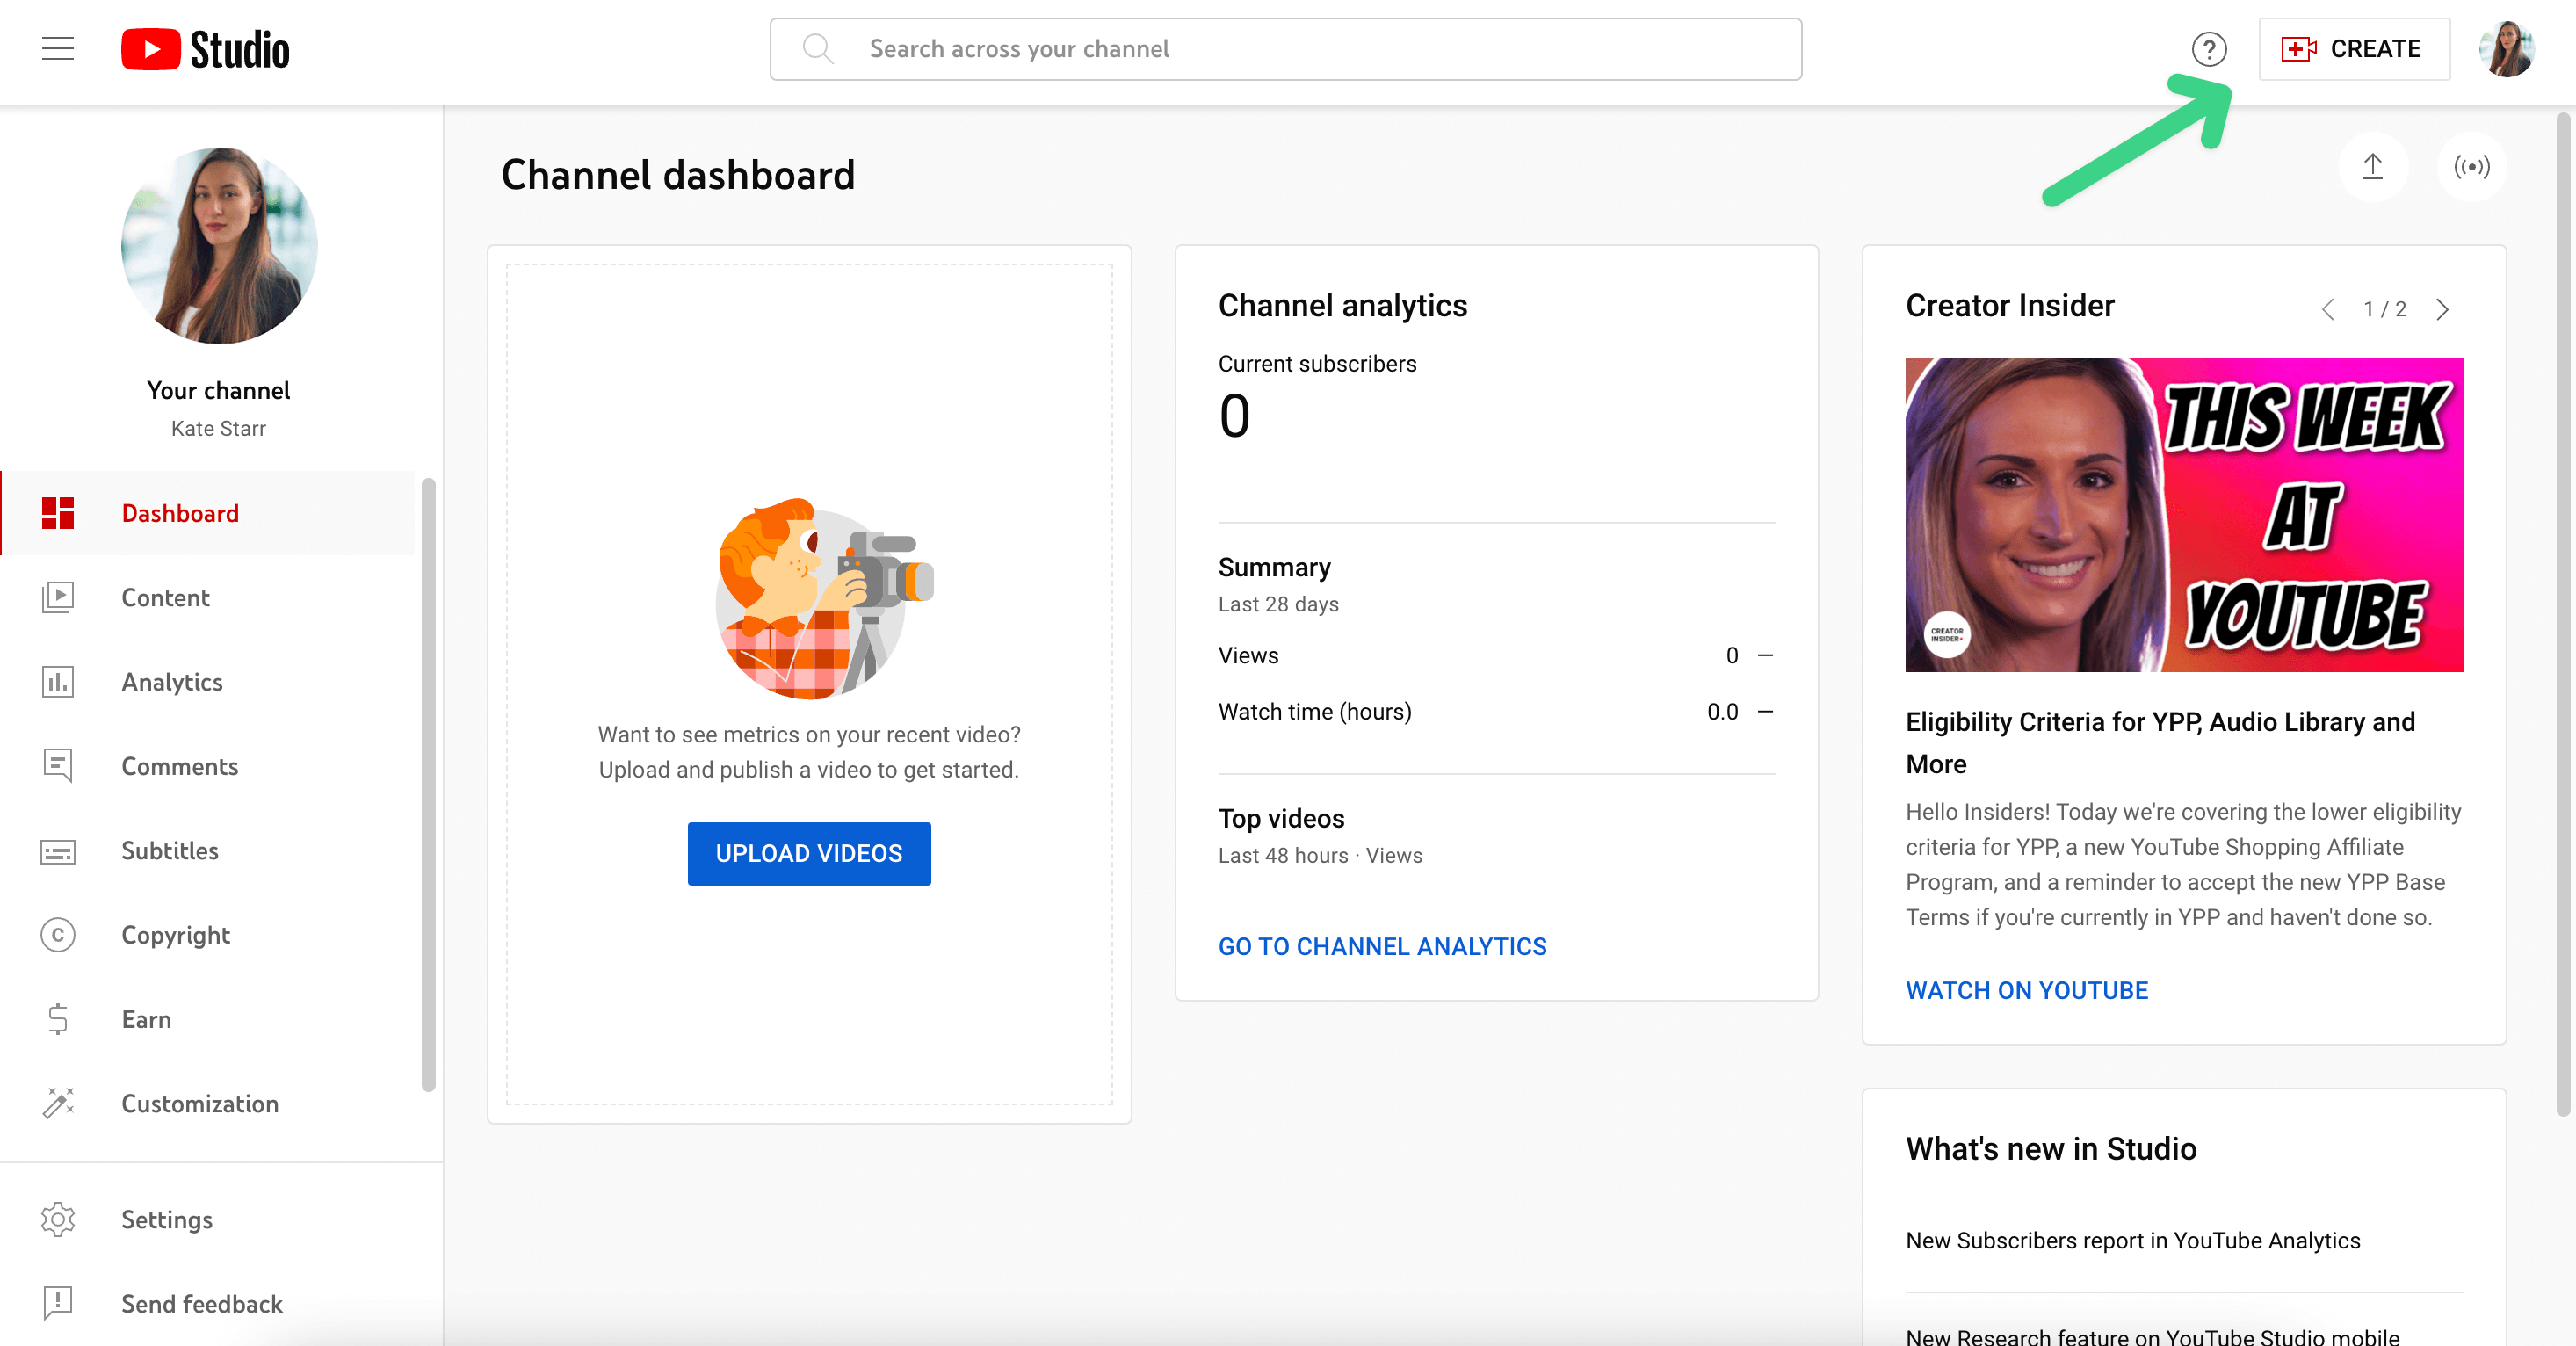Screen dimensions: 2576x1346
Task: Follow GO TO CHANNEL ANALYTICS link
Action: (x=1382, y=946)
